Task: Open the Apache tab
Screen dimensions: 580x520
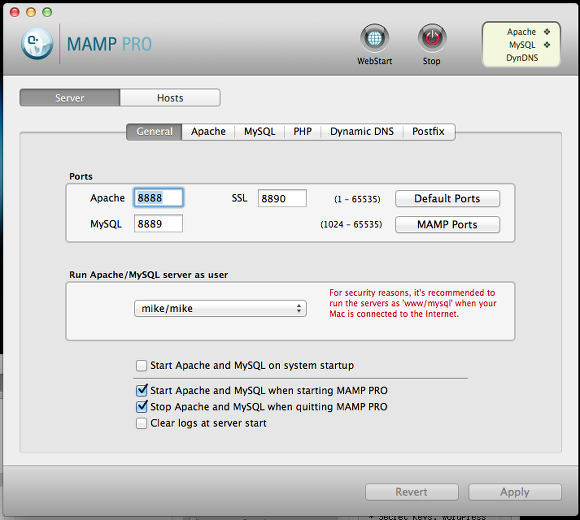Action: click(208, 132)
